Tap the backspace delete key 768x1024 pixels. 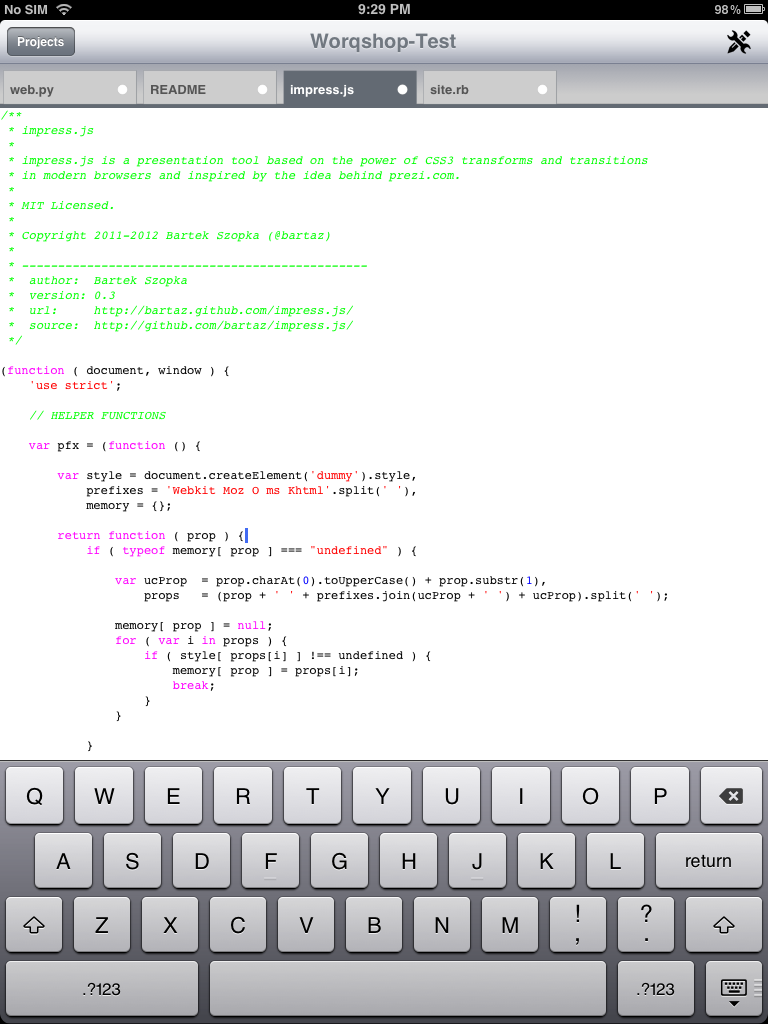pyautogui.click(x=731, y=795)
